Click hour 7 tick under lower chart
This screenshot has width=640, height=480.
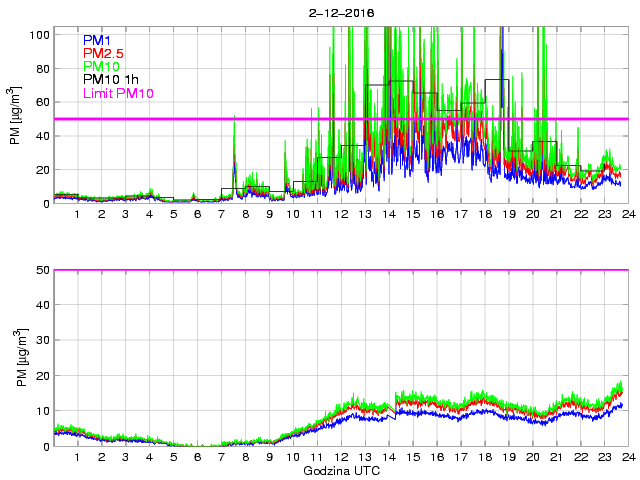(x=222, y=457)
